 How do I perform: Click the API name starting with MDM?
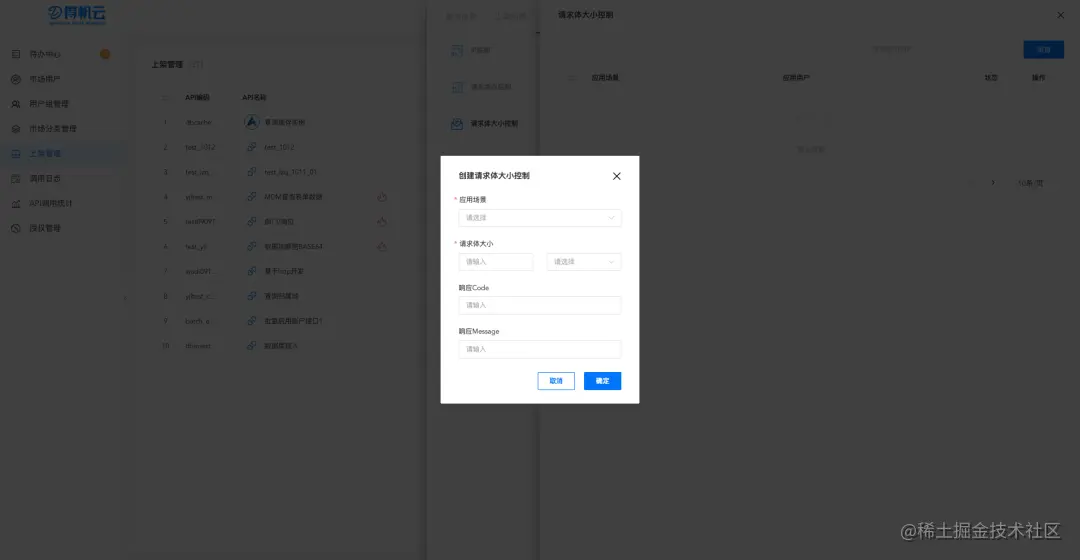293,197
